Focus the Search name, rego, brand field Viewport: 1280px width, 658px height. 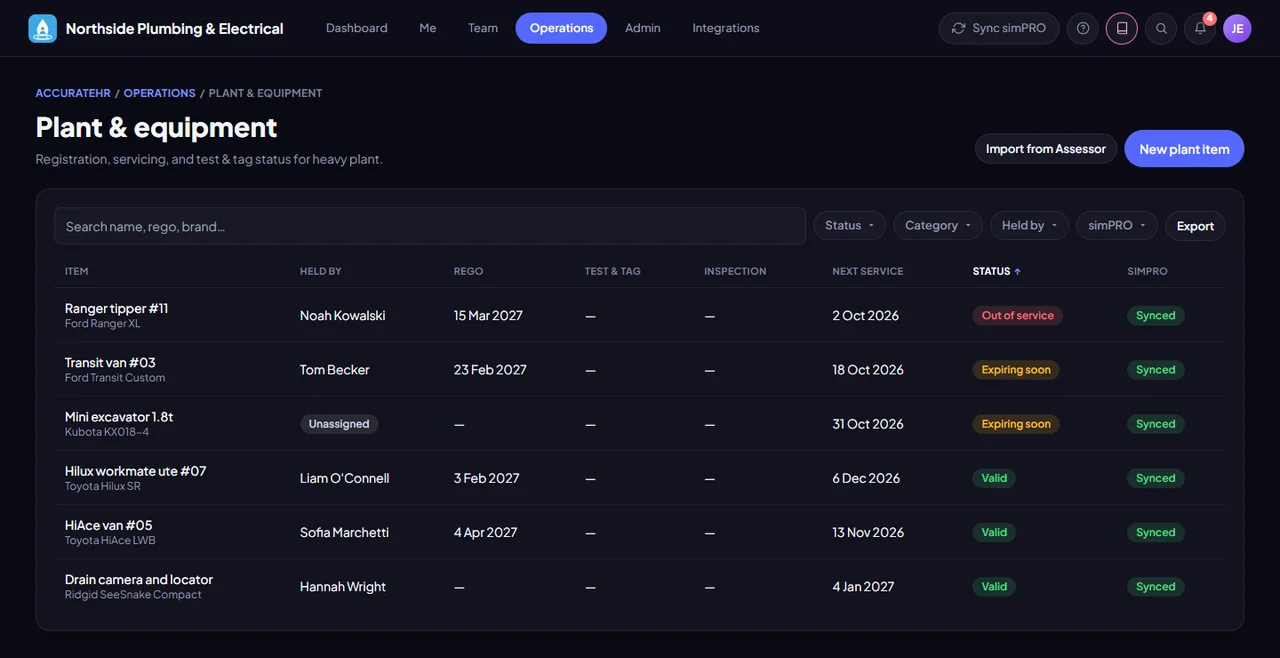(430, 226)
